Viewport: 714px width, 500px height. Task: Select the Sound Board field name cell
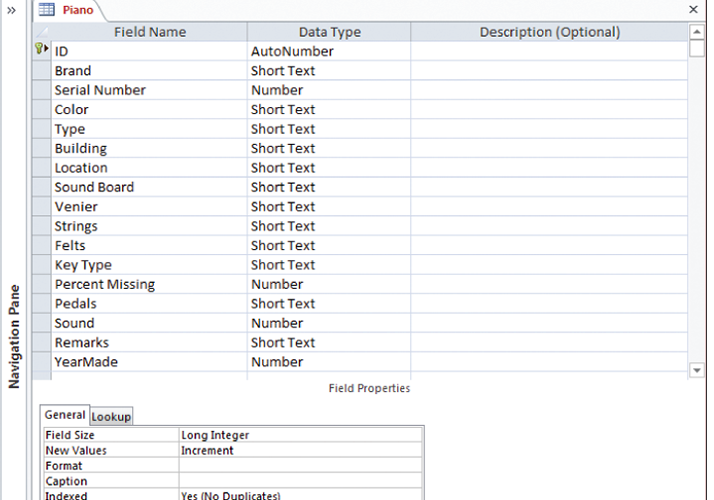[x=149, y=187]
